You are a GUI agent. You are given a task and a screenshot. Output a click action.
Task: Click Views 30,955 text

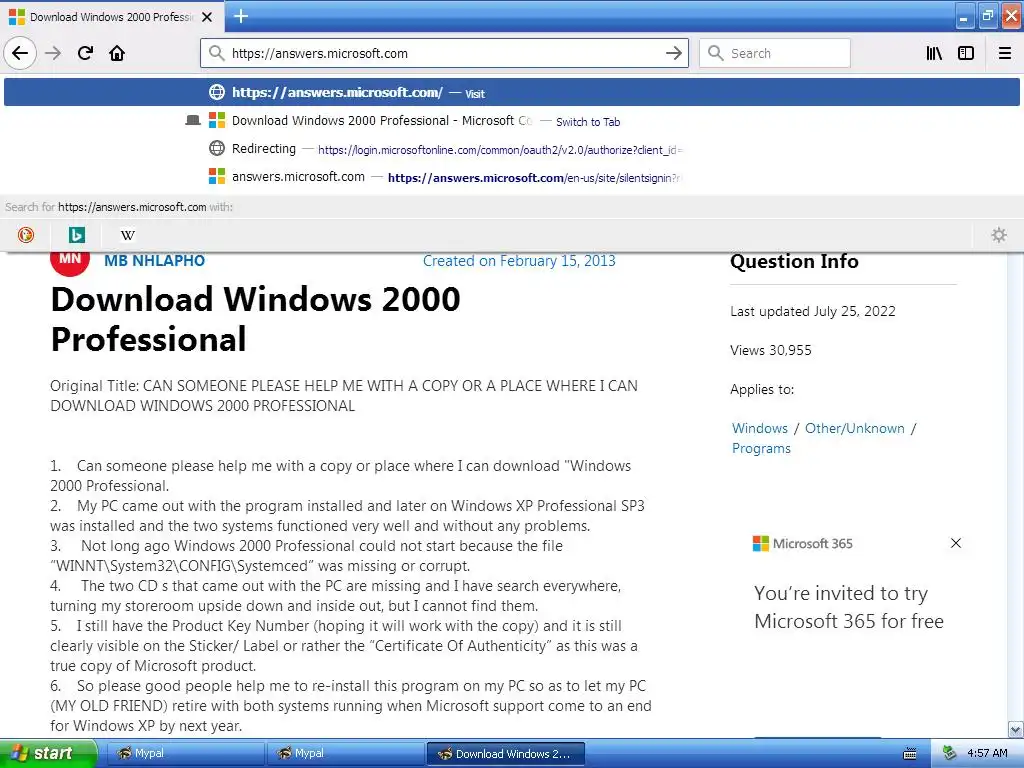click(771, 350)
